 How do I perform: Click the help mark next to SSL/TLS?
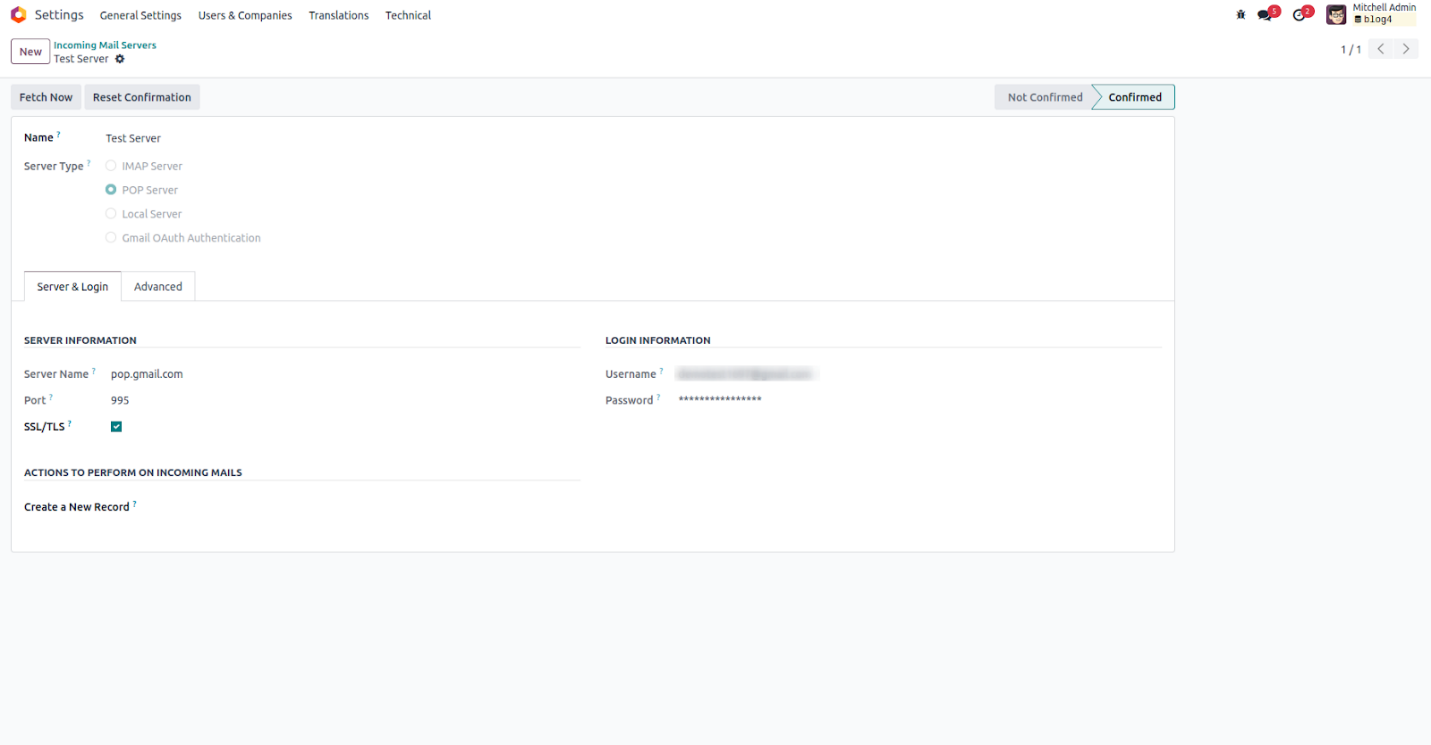click(70, 423)
